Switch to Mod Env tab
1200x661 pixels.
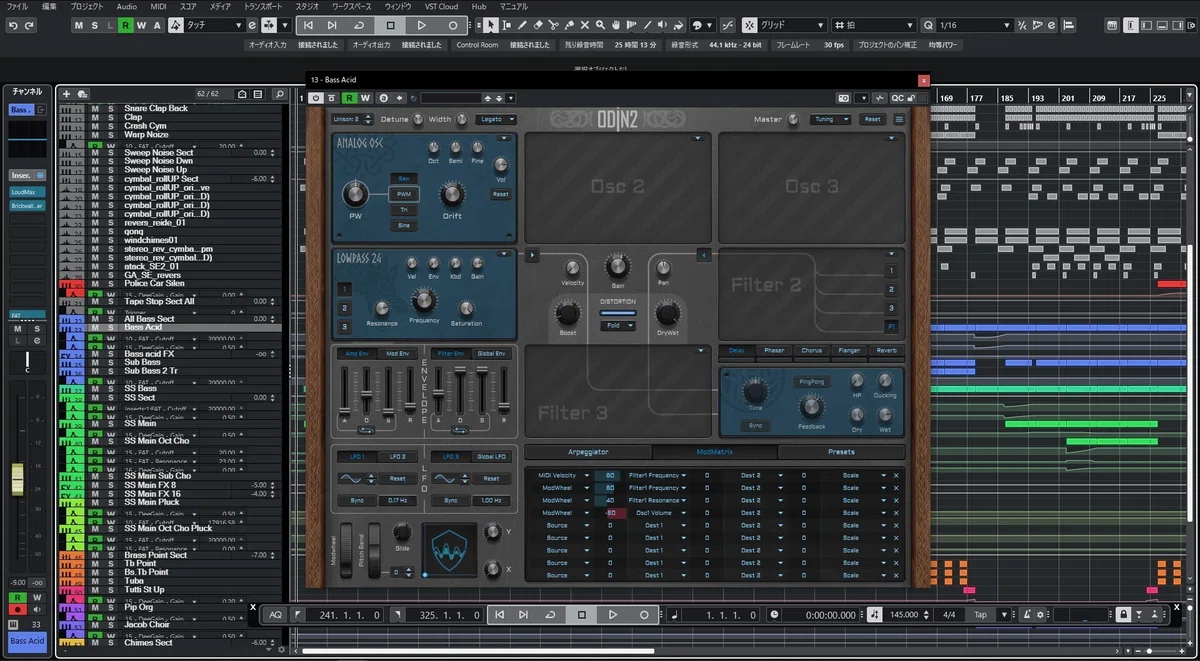tap(397, 353)
